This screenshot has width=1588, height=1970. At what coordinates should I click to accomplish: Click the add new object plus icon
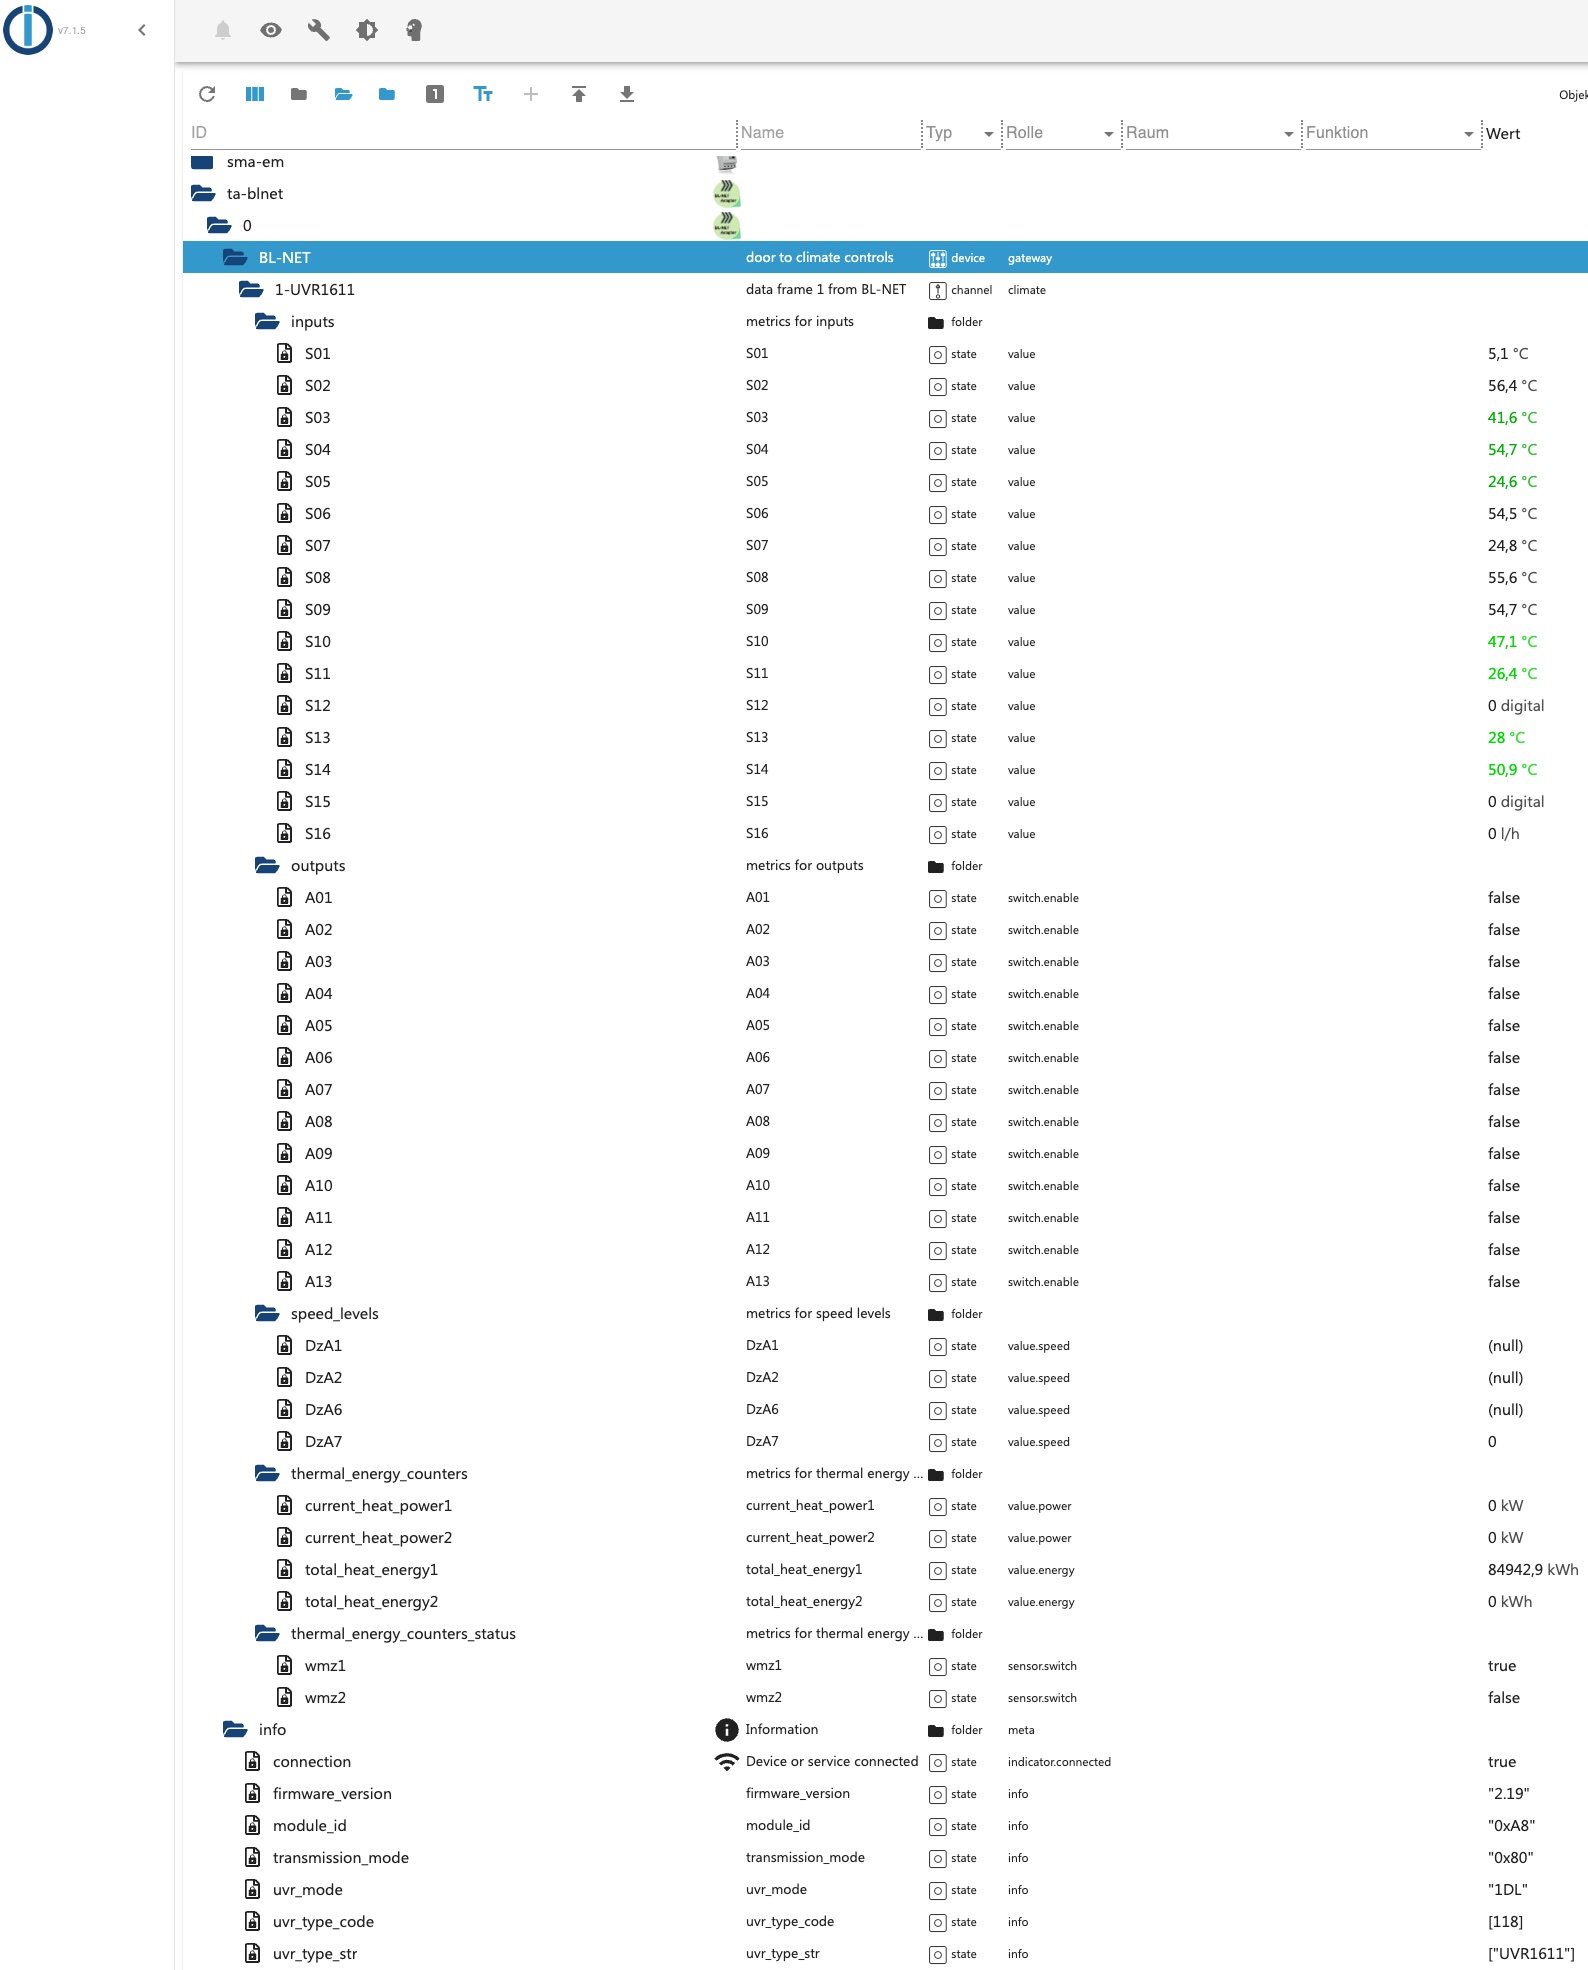coord(531,94)
